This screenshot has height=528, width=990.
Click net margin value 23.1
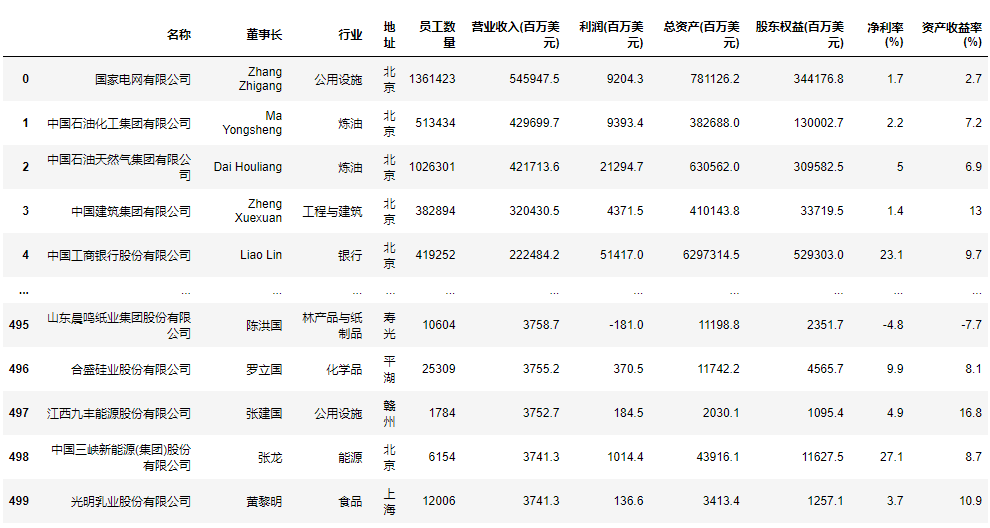point(891,255)
